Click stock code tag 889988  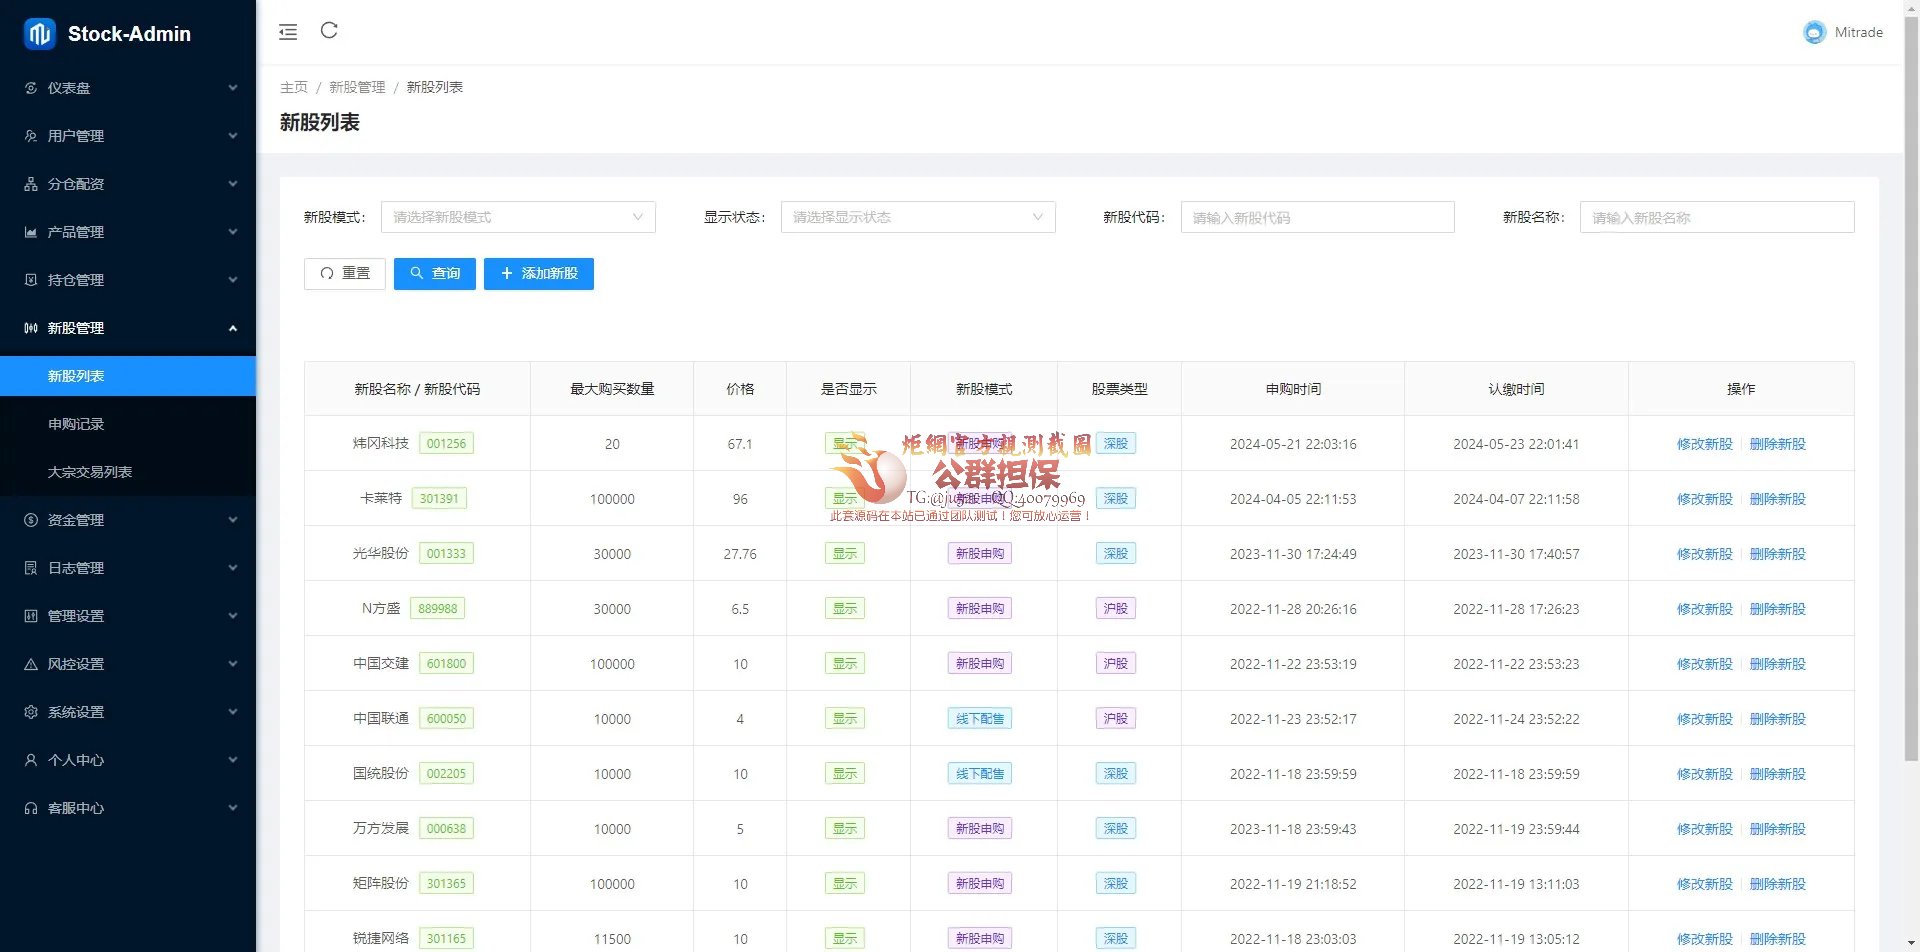[x=437, y=609]
